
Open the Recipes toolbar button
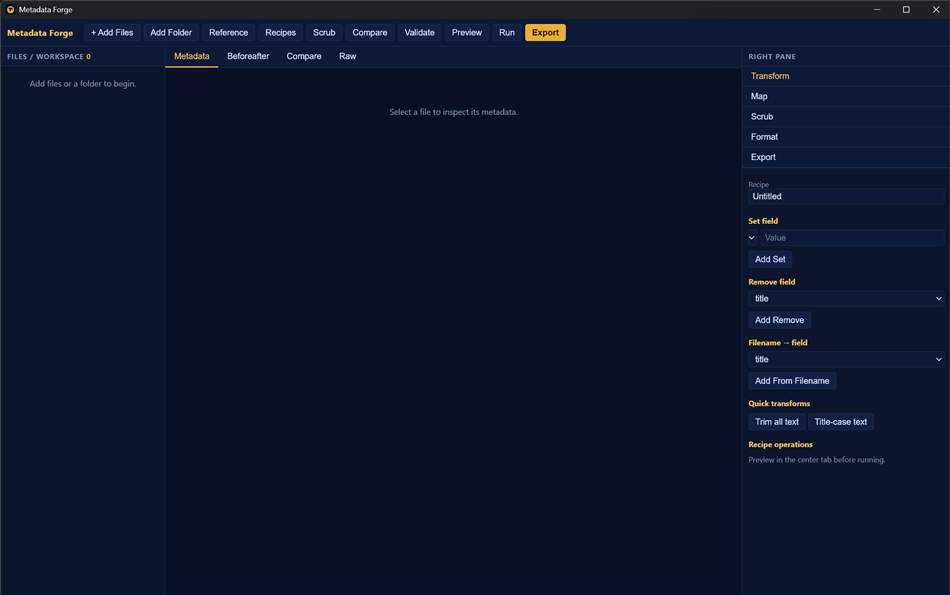click(x=281, y=33)
